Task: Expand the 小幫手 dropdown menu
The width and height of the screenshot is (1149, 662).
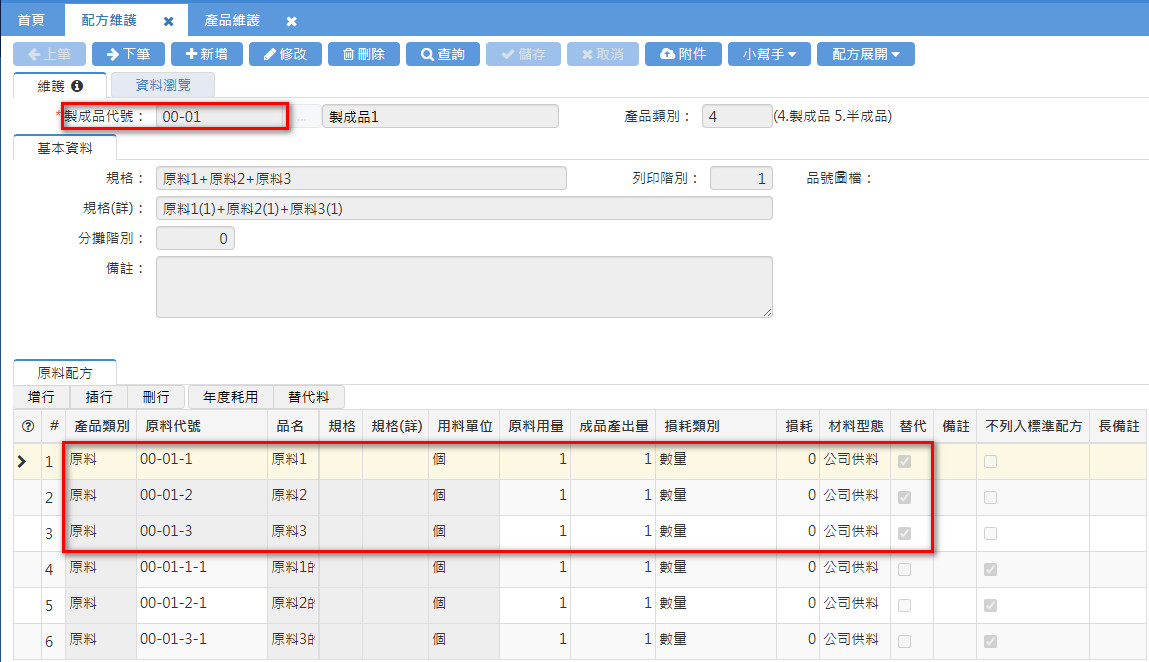Action: coord(769,54)
